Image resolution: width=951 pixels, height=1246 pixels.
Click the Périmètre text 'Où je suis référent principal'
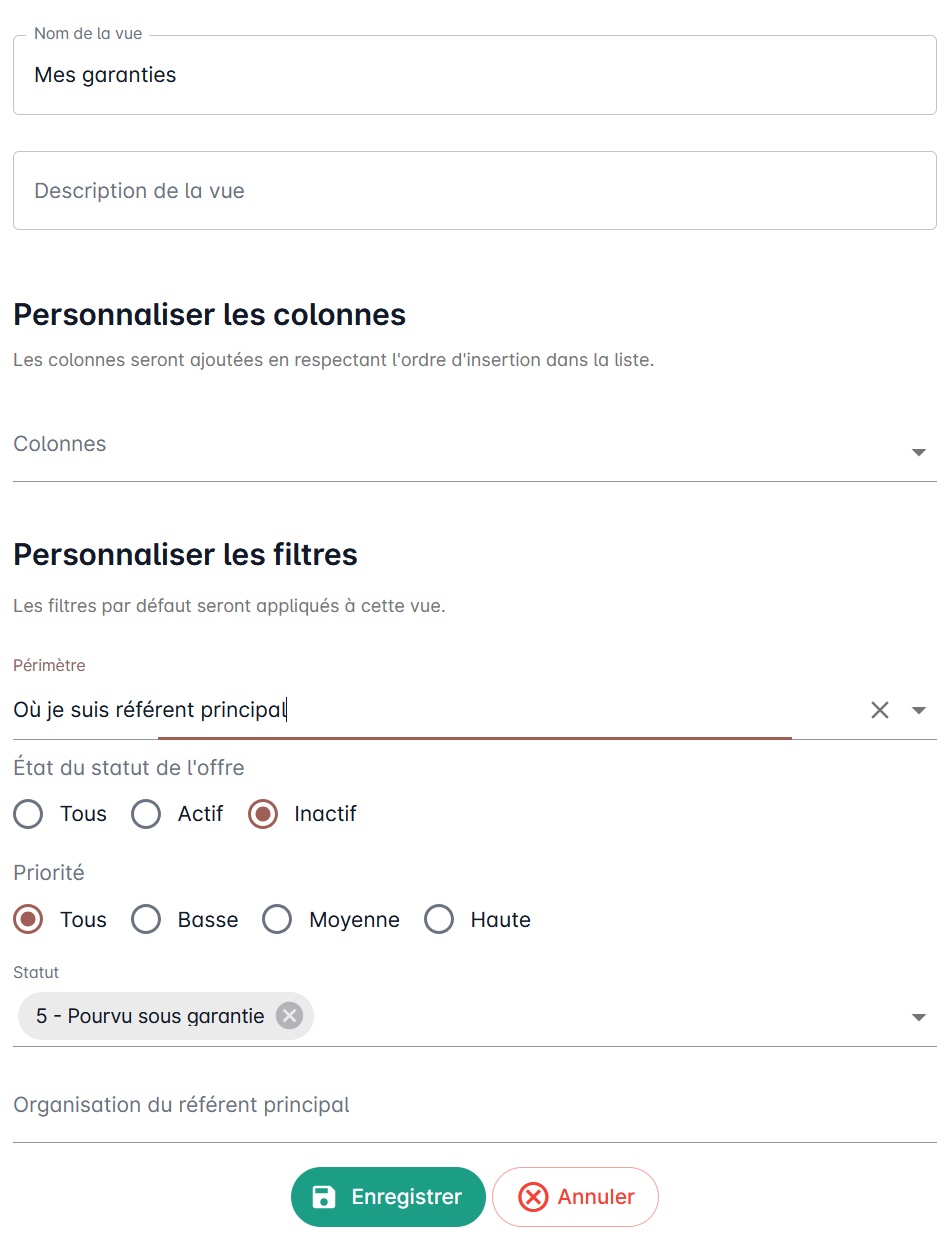[150, 710]
